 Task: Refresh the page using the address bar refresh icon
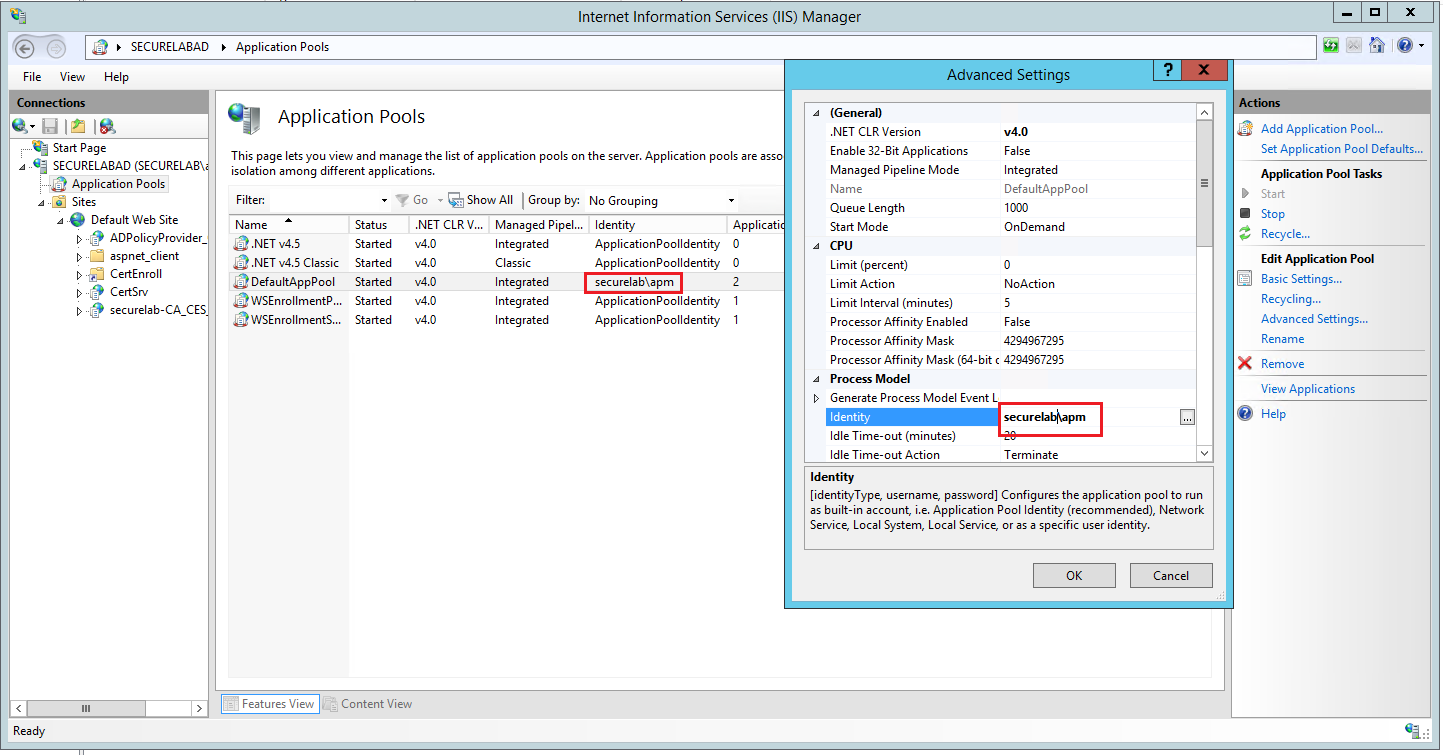tap(1331, 46)
